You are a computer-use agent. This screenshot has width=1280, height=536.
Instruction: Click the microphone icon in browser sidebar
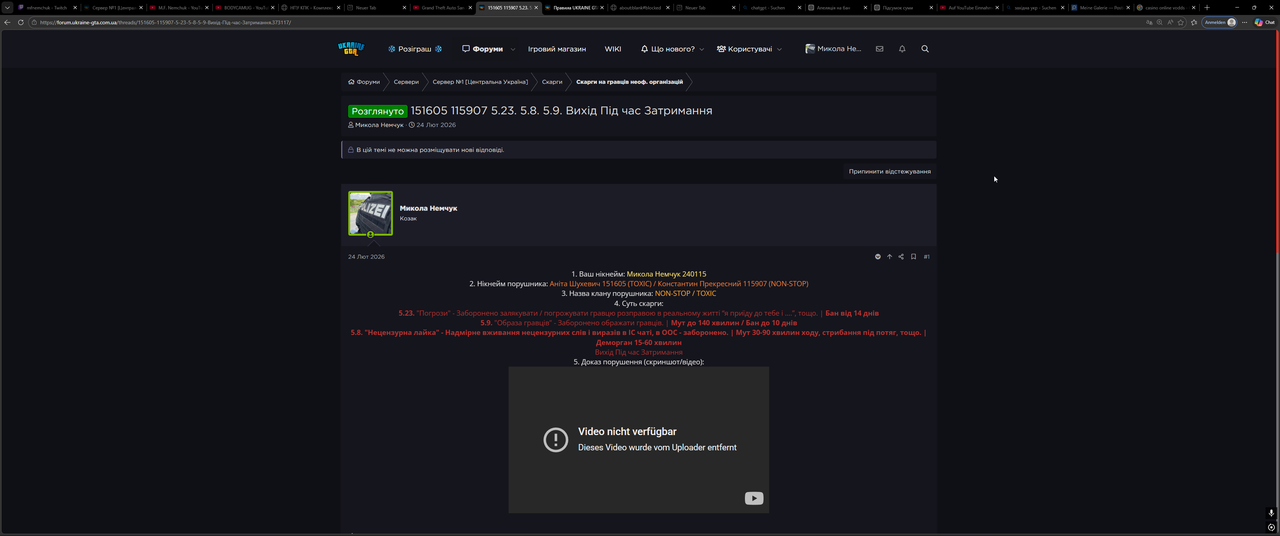[1272, 513]
